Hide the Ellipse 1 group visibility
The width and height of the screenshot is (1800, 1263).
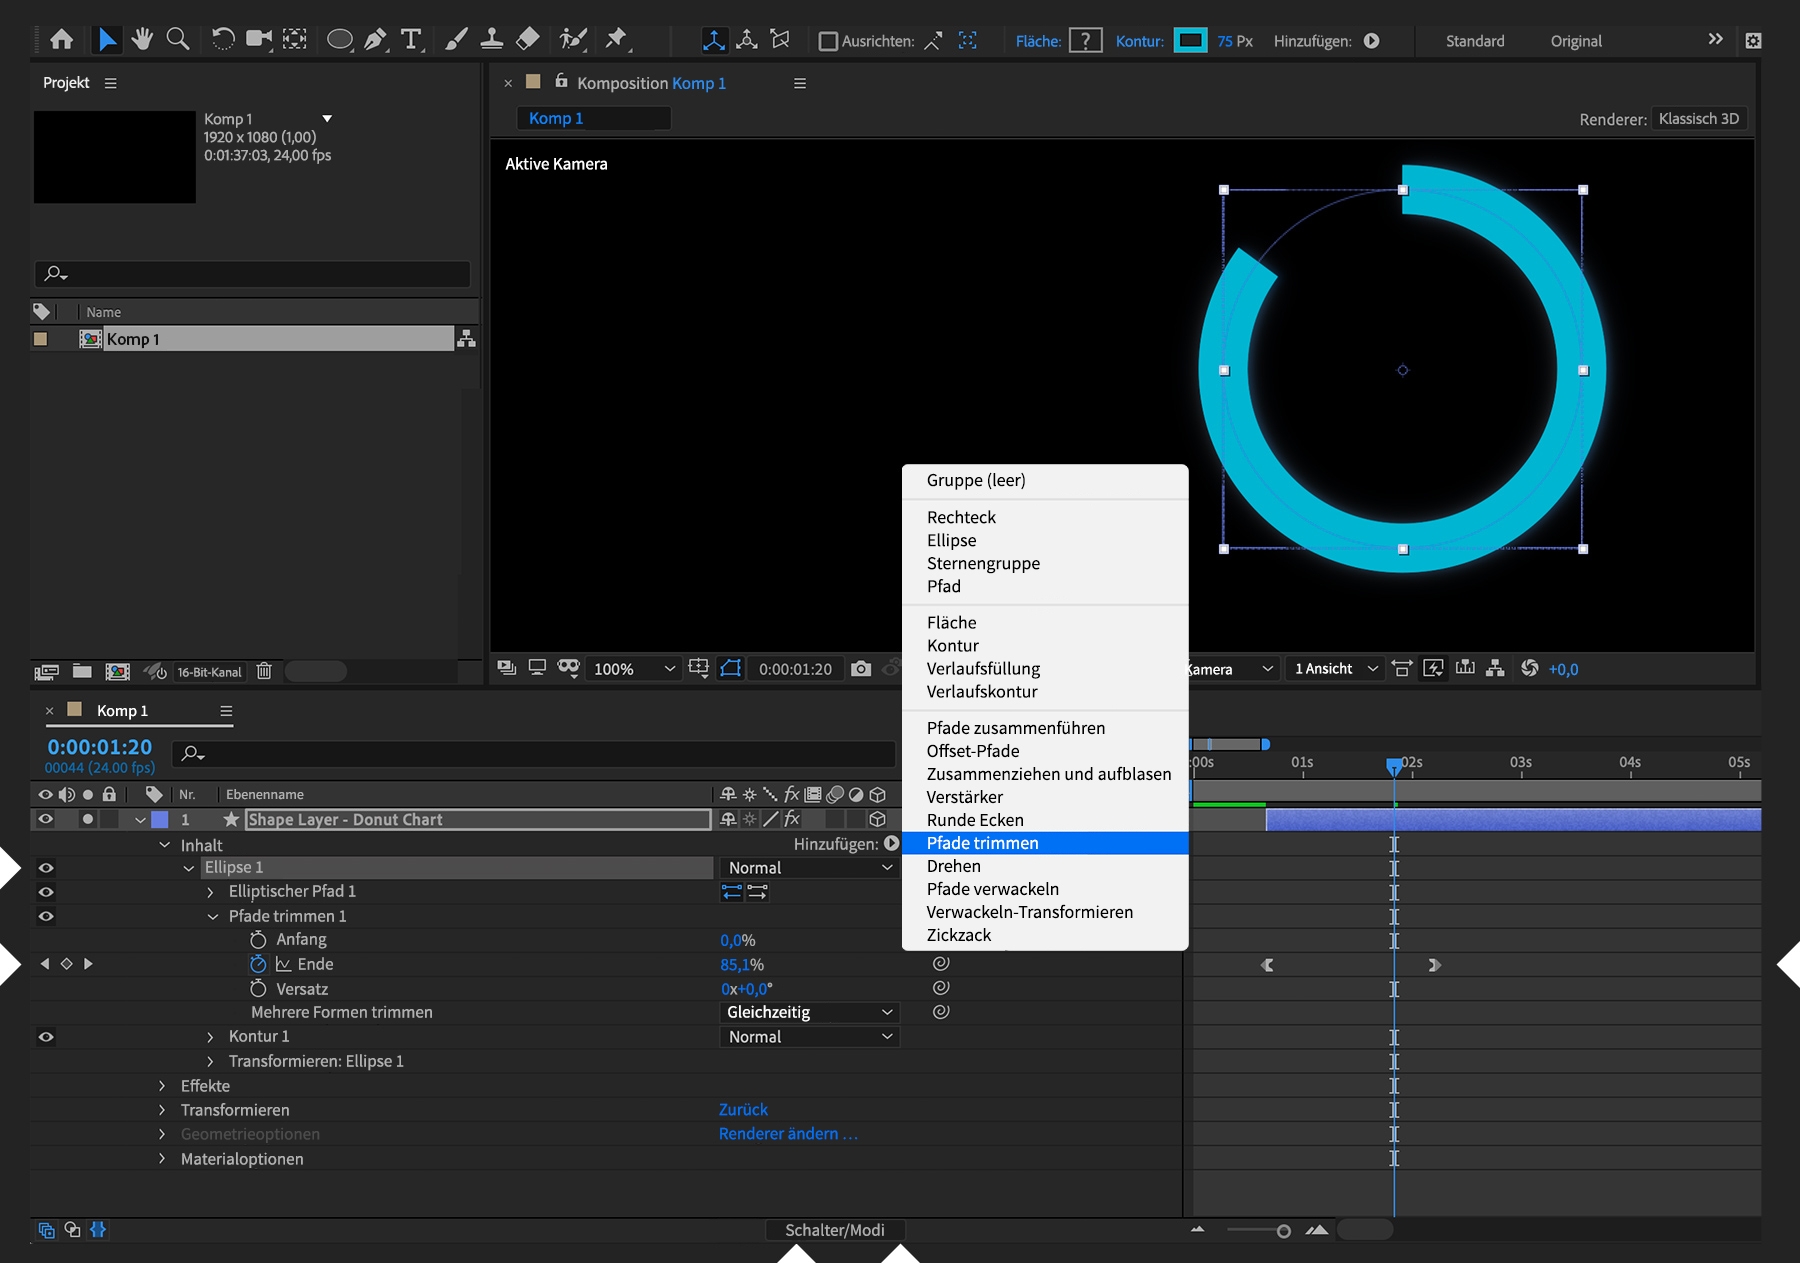click(46, 868)
